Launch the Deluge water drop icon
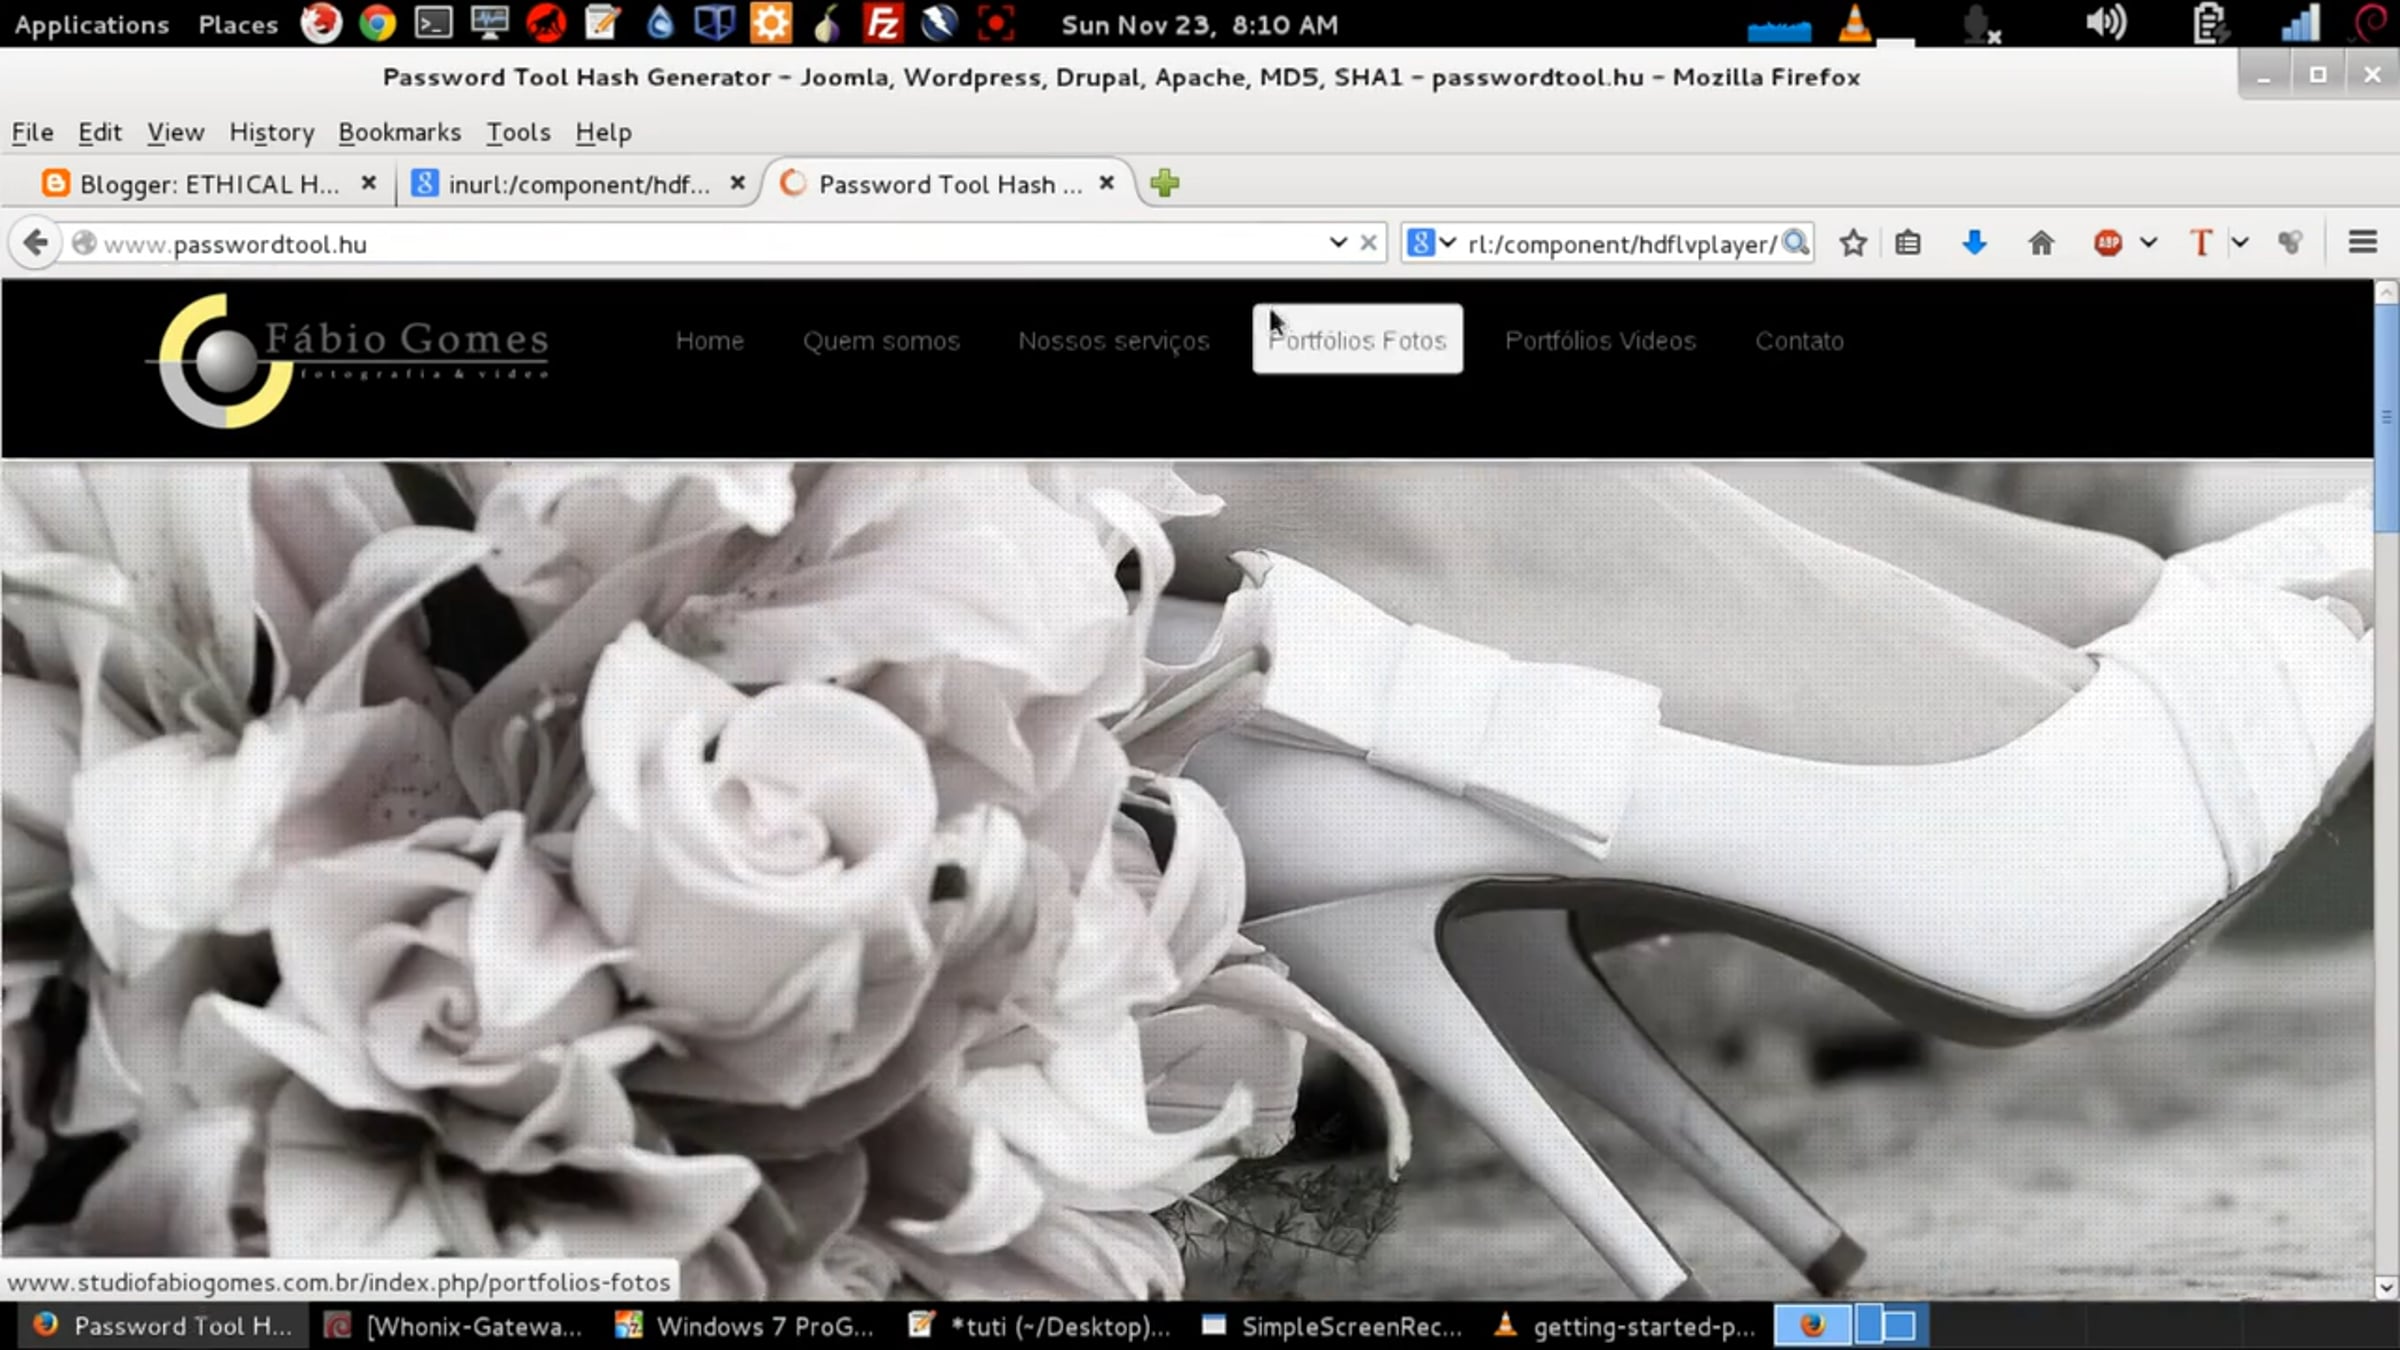The width and height of the screenshot is (2400, 1350). pyautogui.click(x=660, y=23)
